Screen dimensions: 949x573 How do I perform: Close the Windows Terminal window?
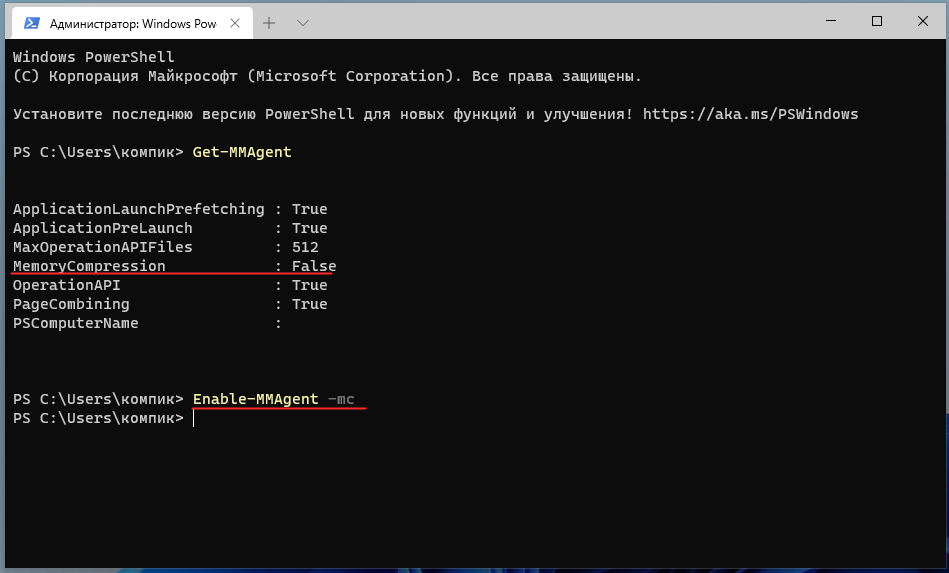(x=923, y=21)
